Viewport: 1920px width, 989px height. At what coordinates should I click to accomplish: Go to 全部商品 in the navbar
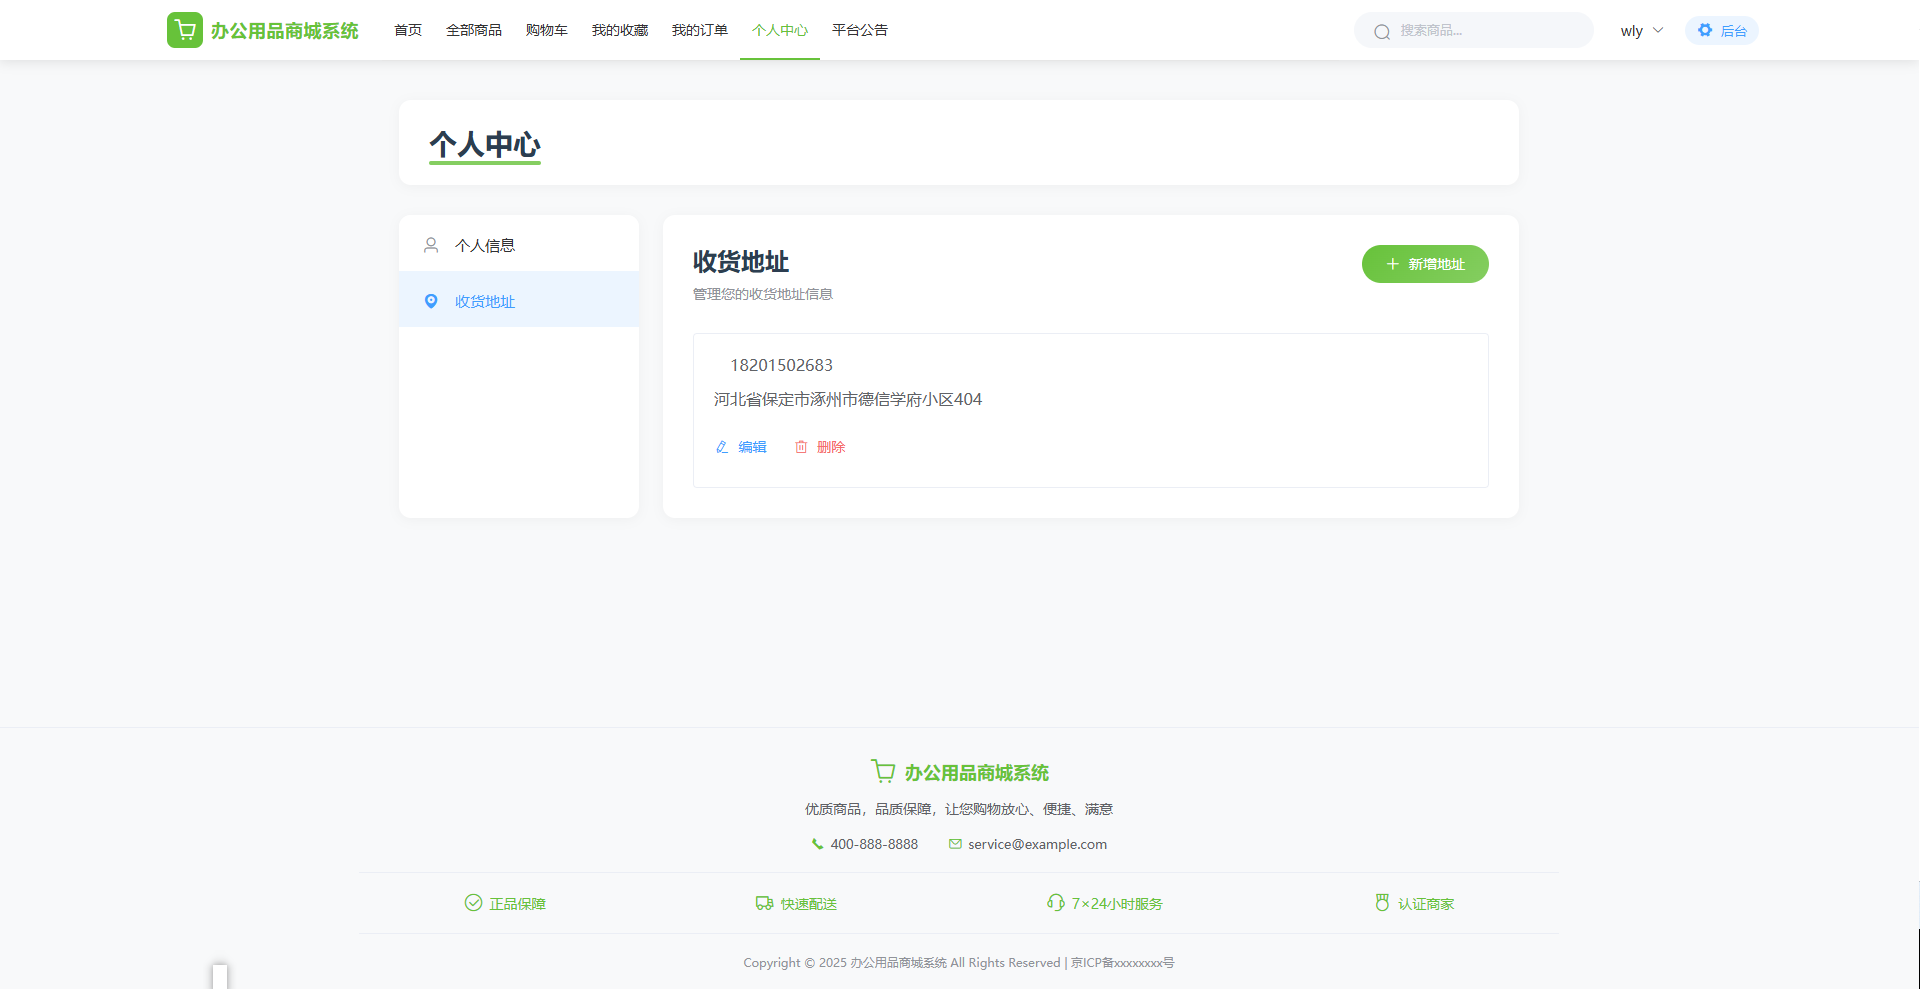click(x=474, y=30)
